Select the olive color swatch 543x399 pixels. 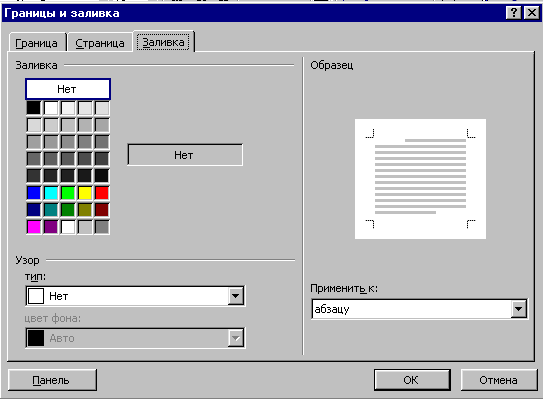(85, 210)
